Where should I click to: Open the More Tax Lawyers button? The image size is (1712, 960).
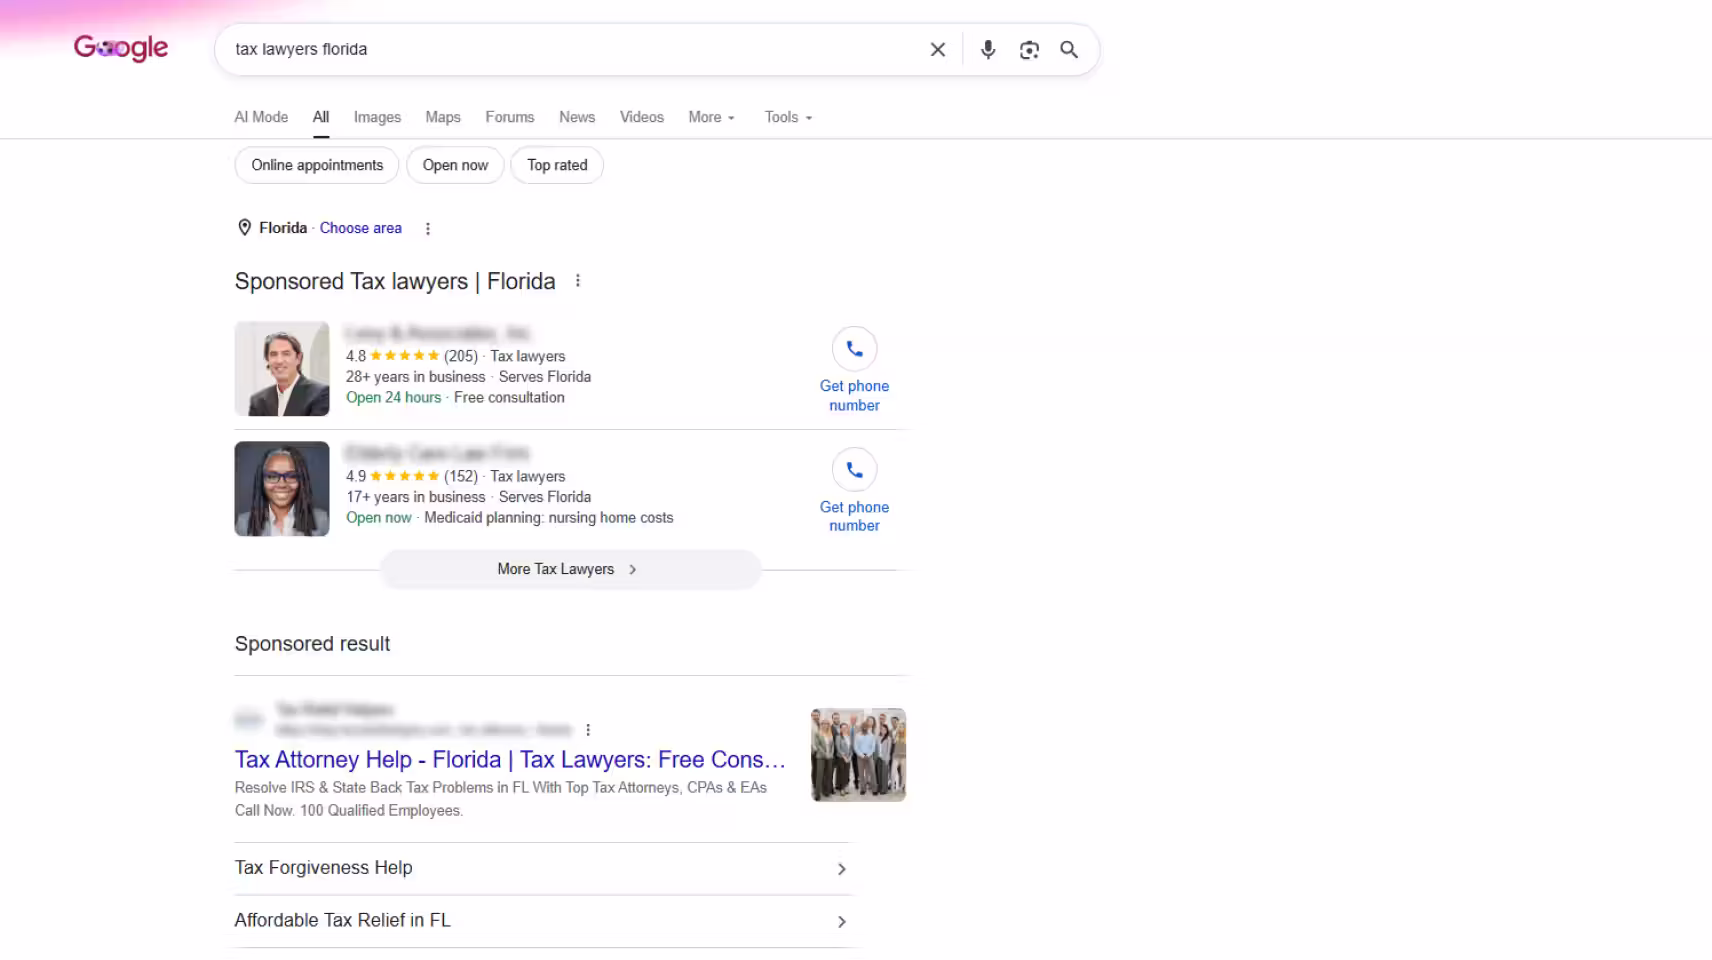coord(570,569)
